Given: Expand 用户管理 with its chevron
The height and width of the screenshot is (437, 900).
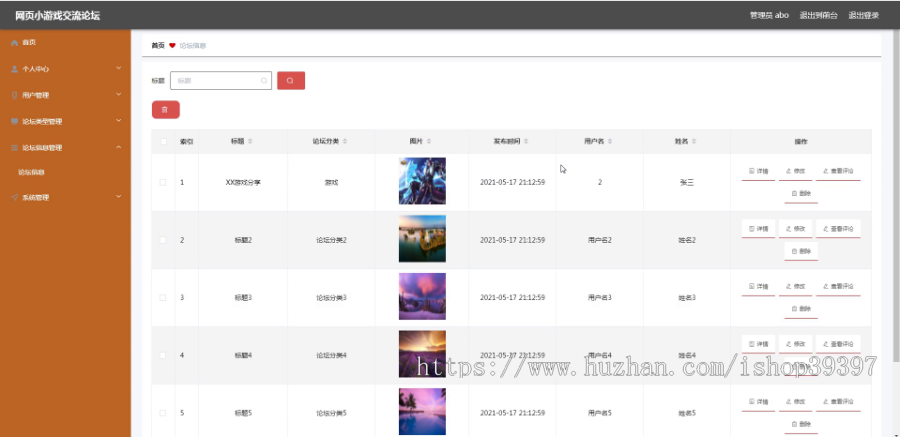Looking at the screenshot, I should pyautogui.click(x=119, y=95).
